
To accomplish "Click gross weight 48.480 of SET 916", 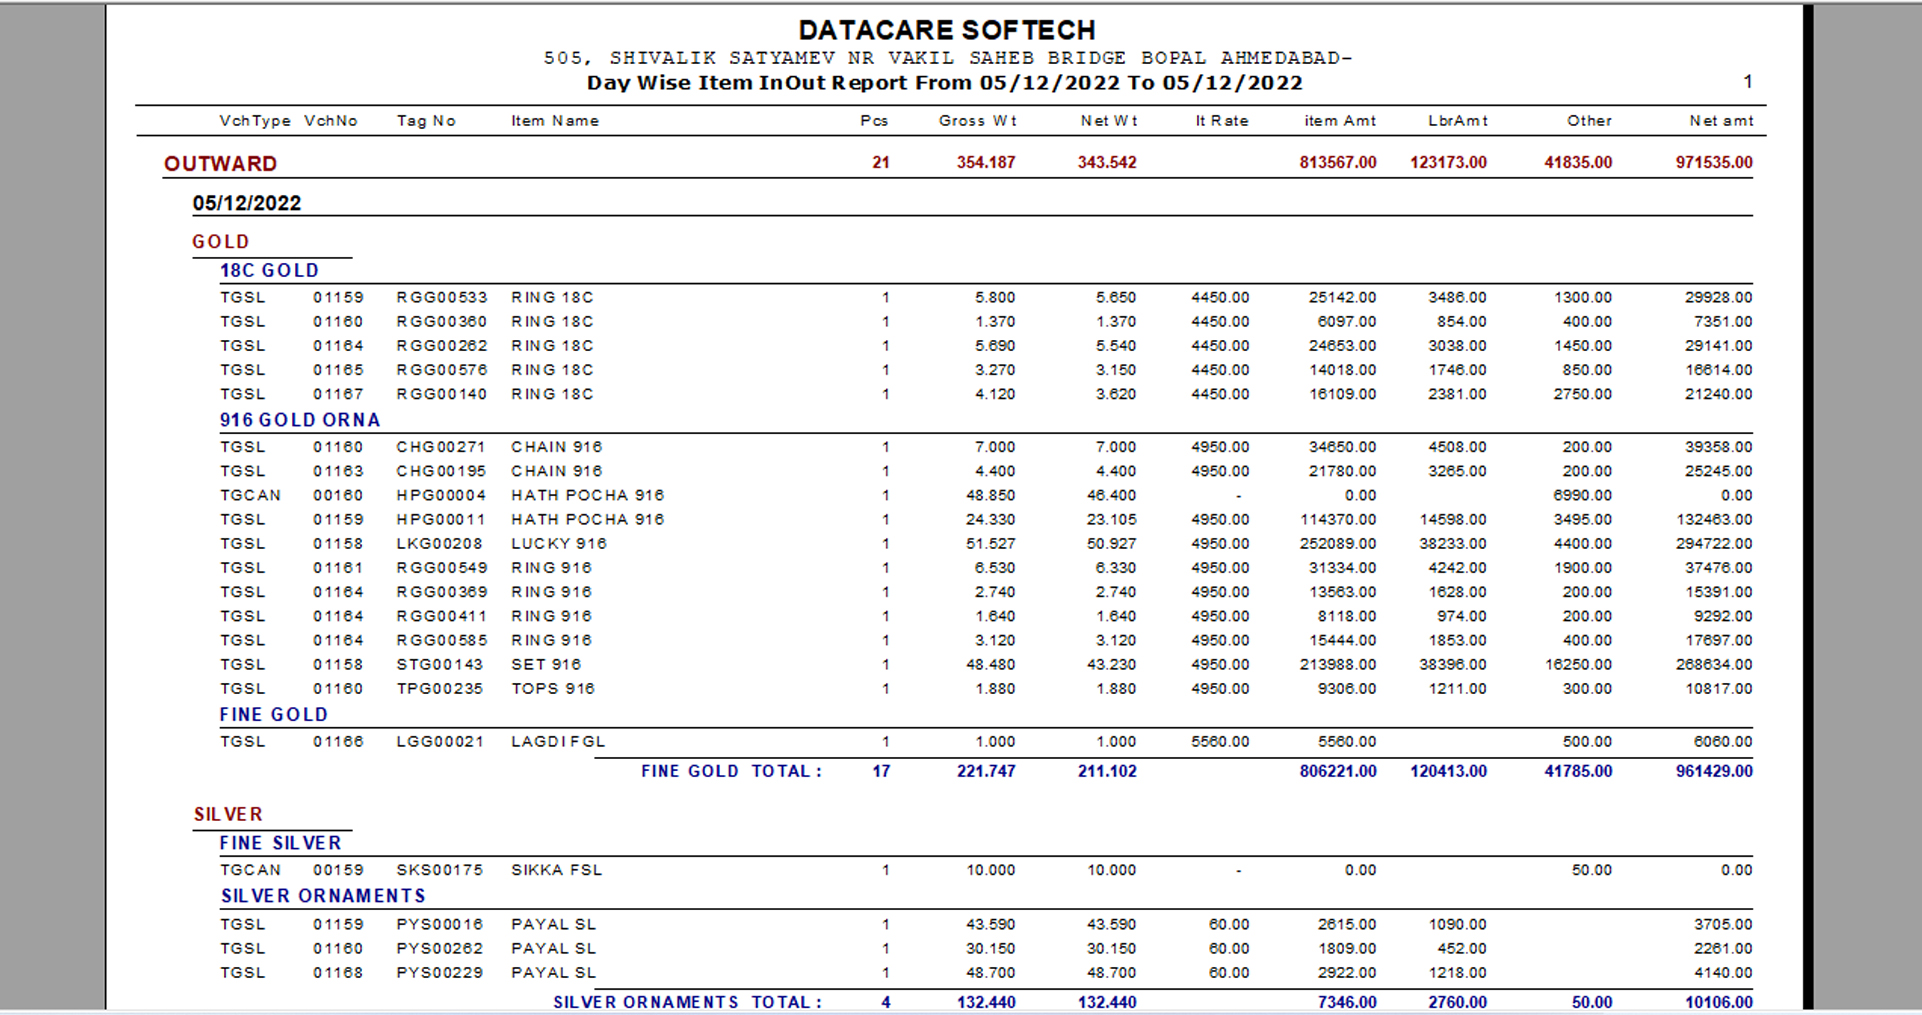I will 991,664.
